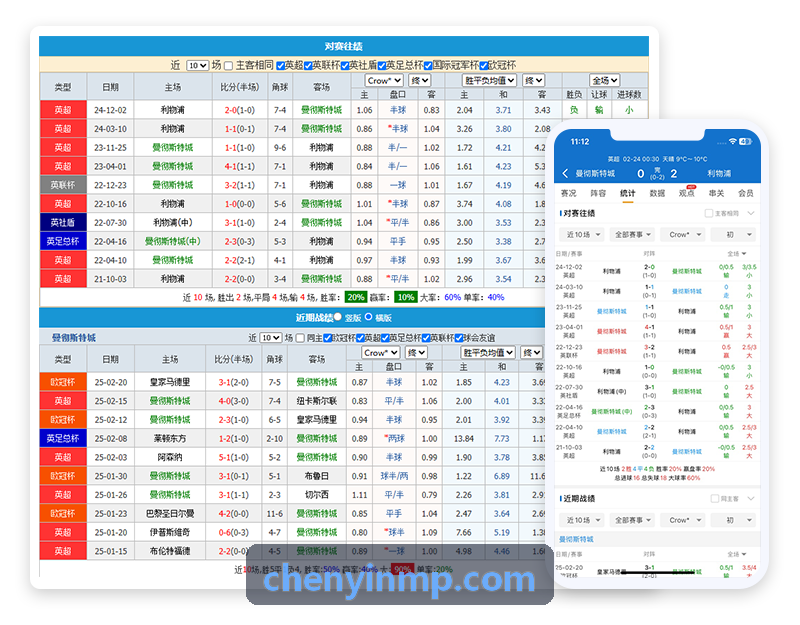This screenshot has height=625, width=800.
Task: Click the 3.71 draw odds in the 24-12-02 row
Action: pyautogui.click(x=503, y=110)
